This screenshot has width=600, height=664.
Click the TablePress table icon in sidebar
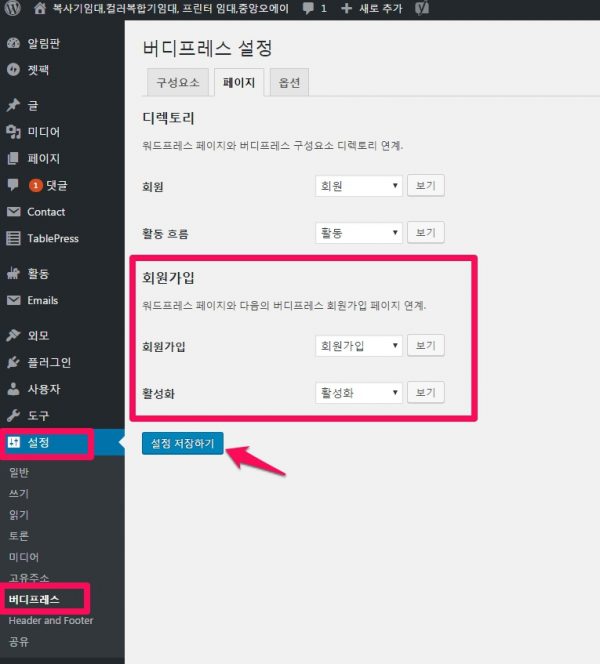coord(13,238)
